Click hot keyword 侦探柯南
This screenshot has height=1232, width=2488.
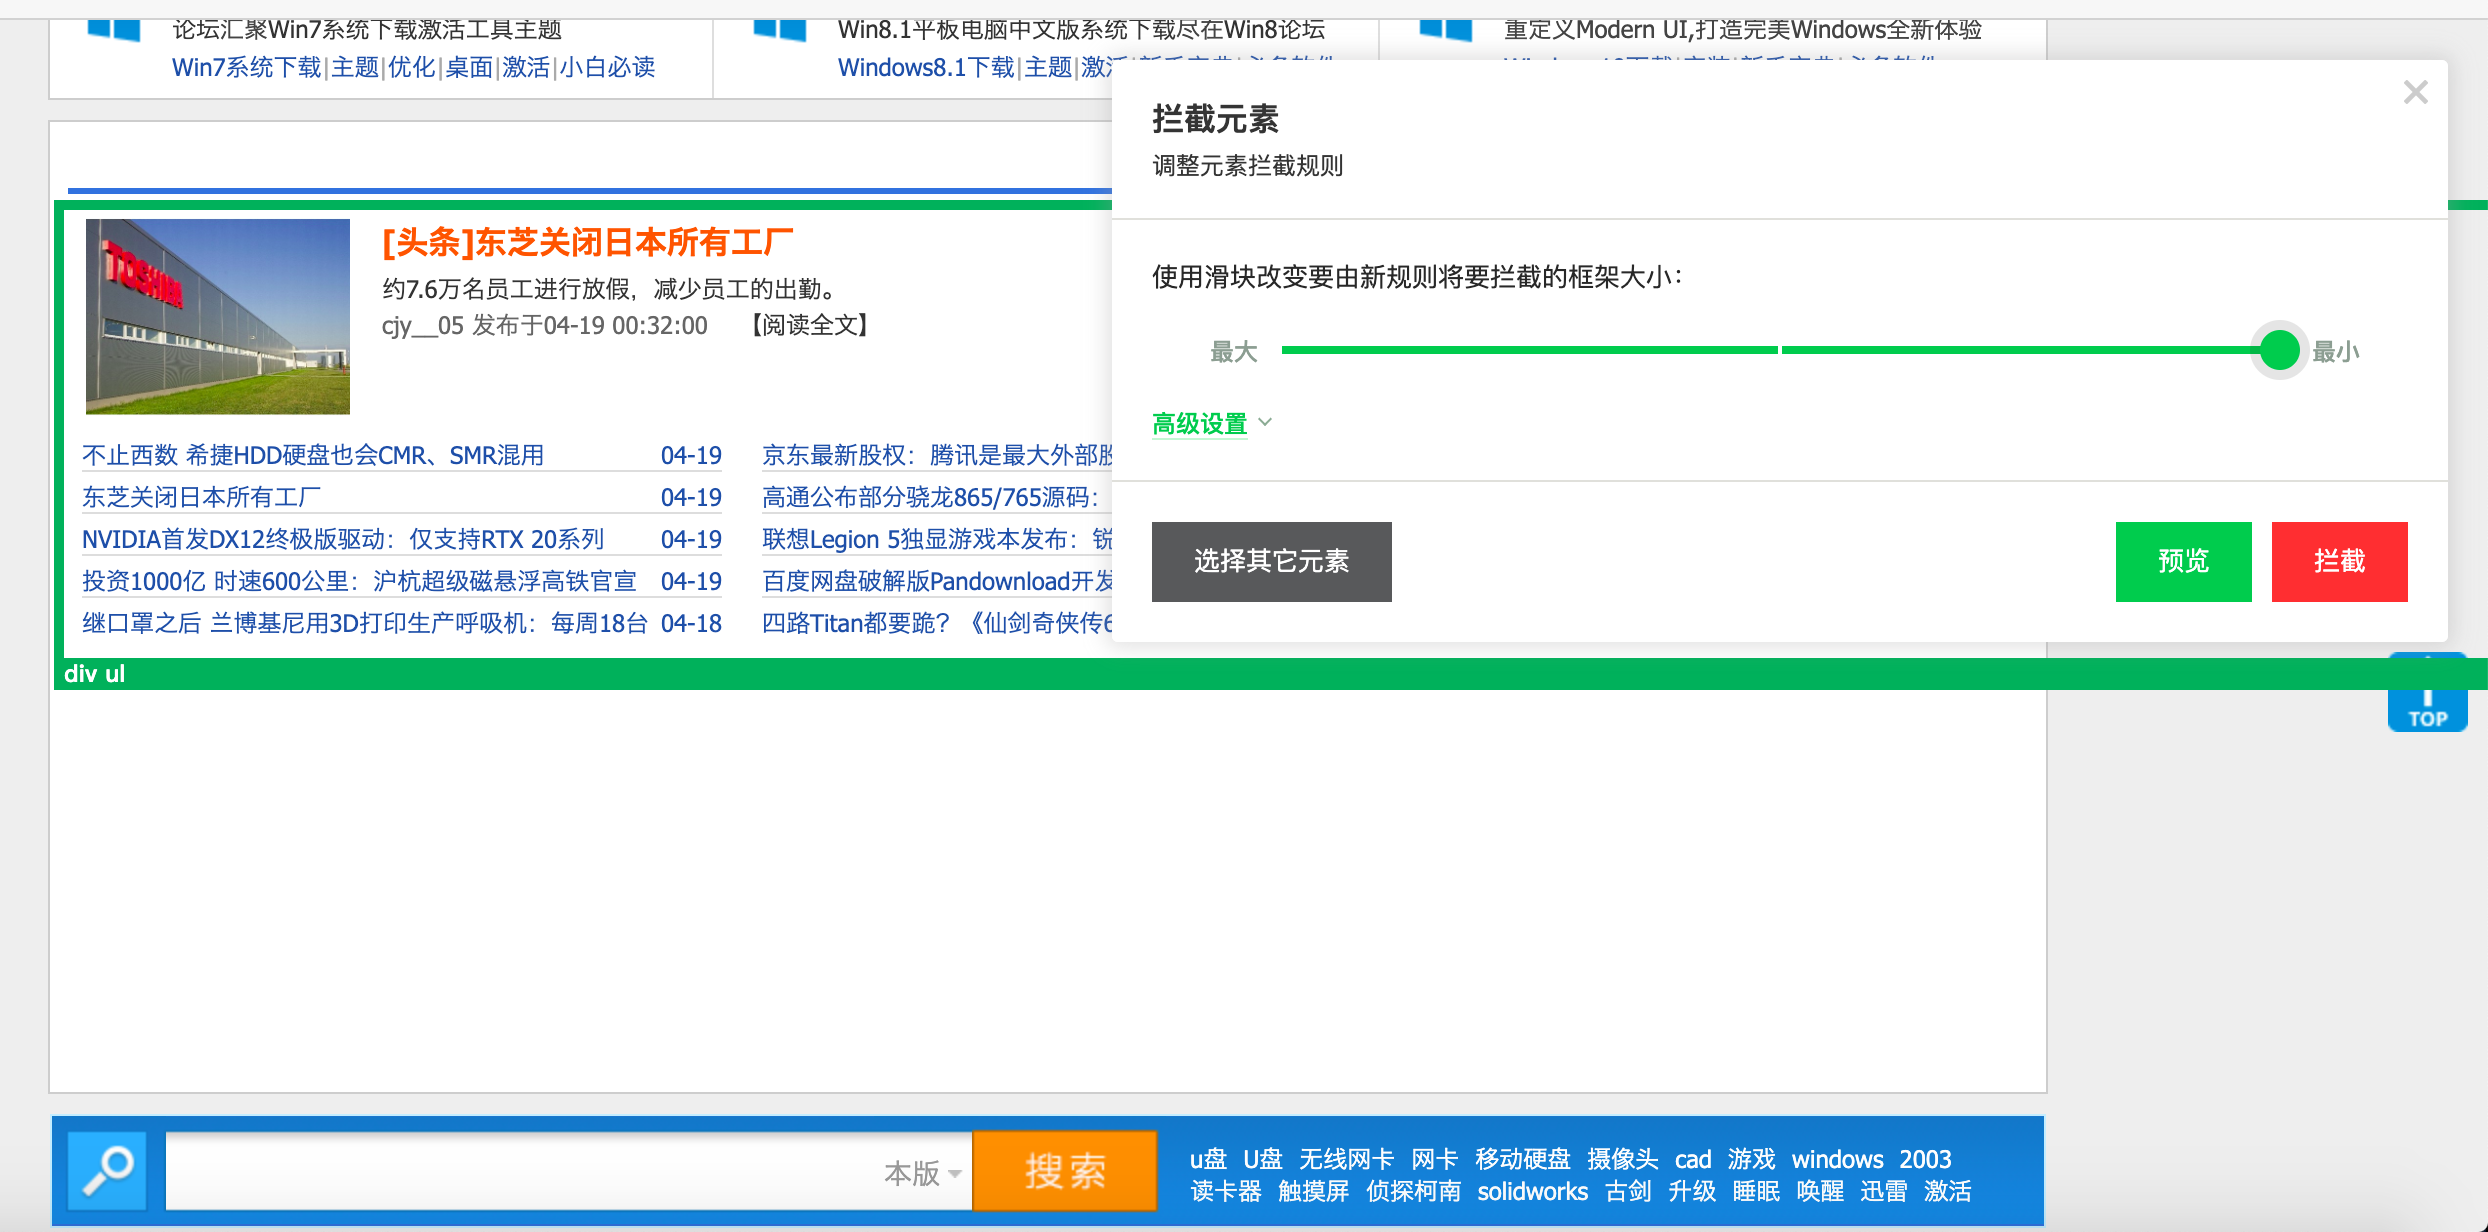point(1414,1191)
